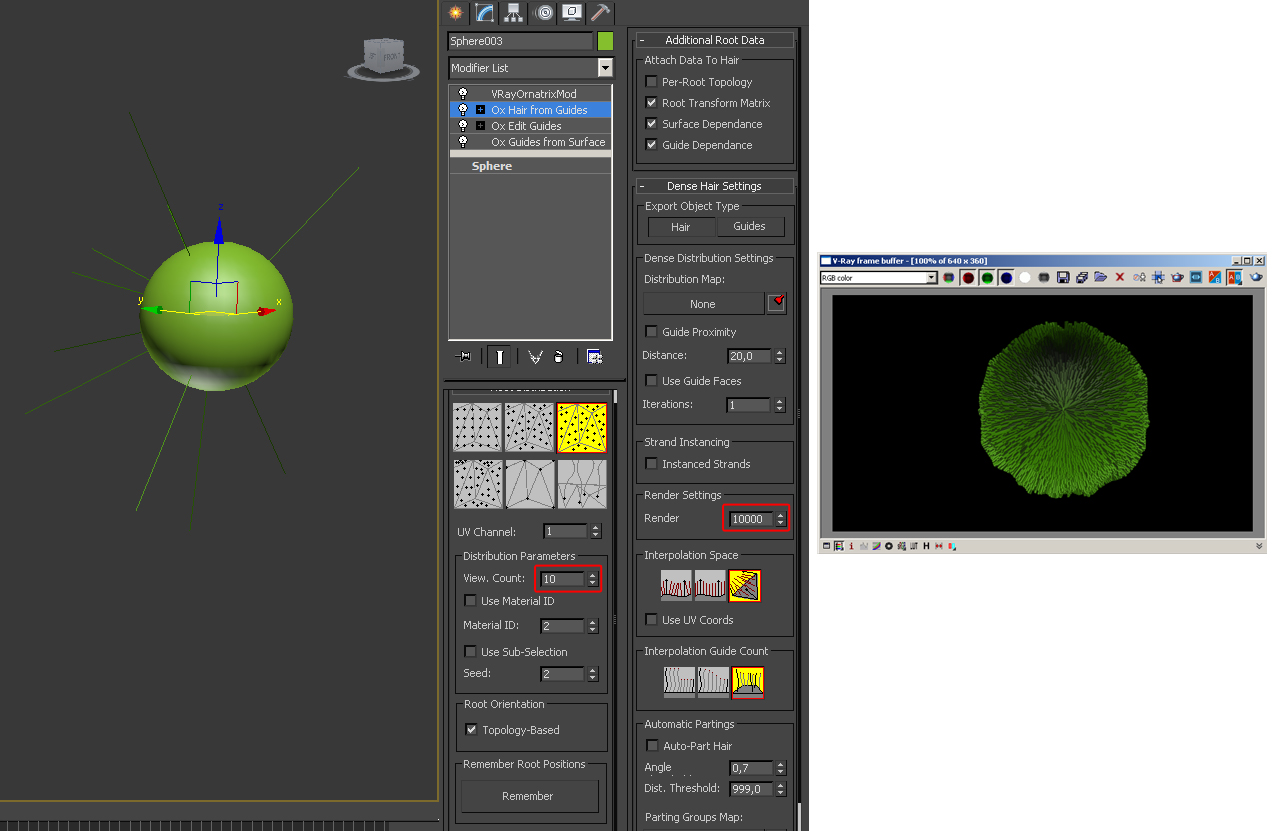Click the Remember root positions button
The width and height of the screenshot is (1280, 831).
(x=528, y=796)
